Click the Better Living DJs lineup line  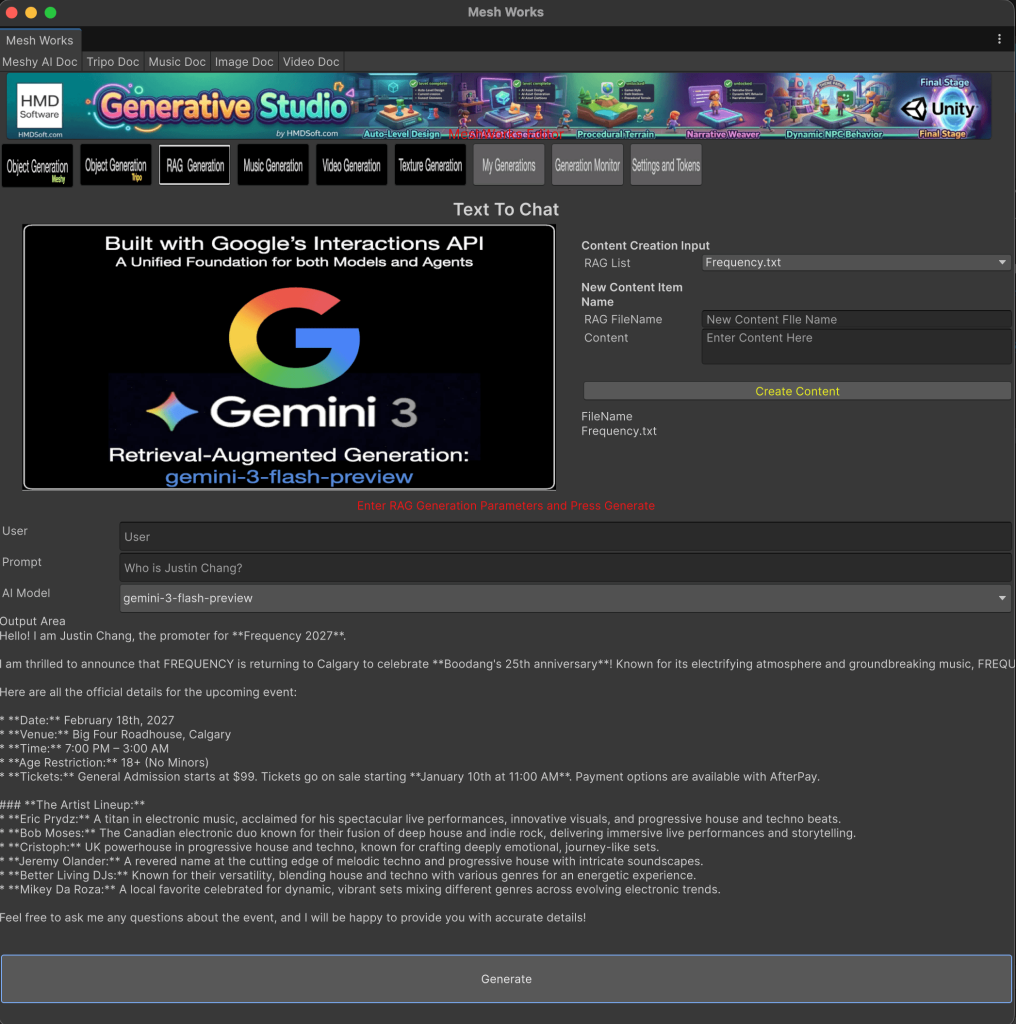[348, 875]
